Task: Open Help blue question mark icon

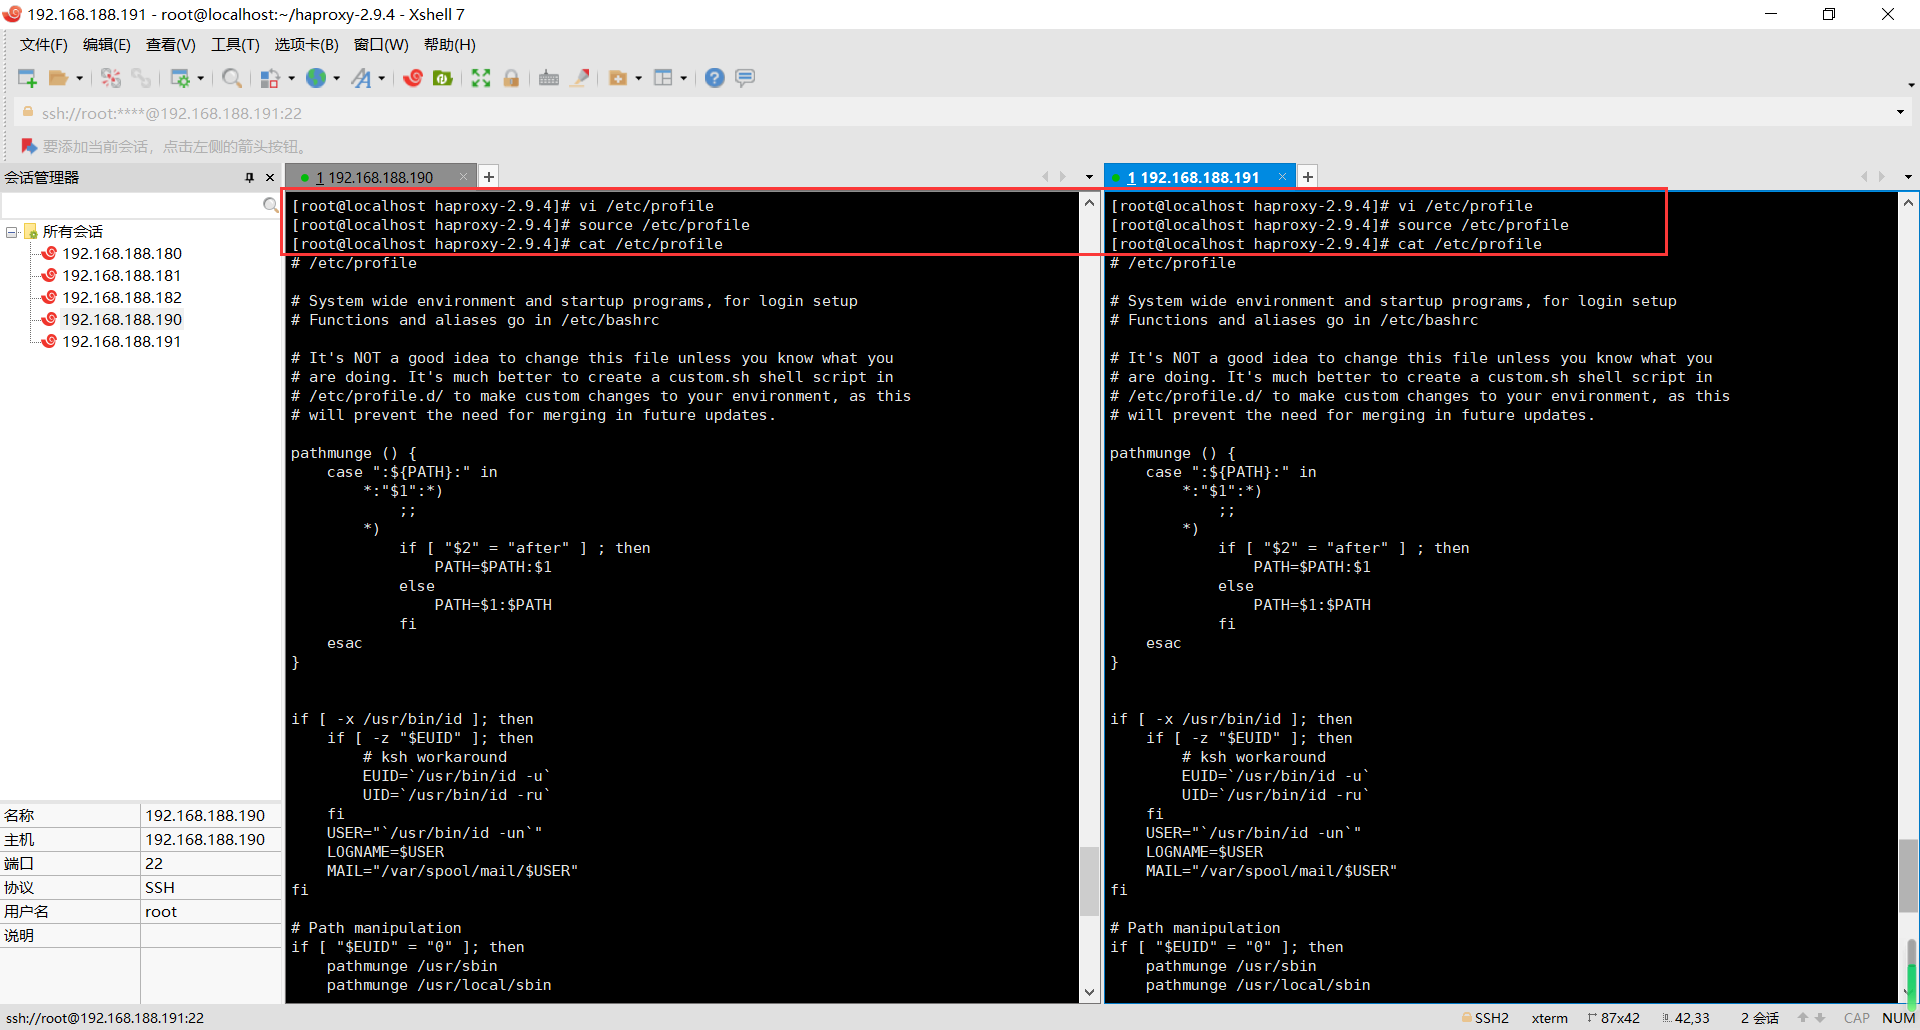Action: coord(715,78)
